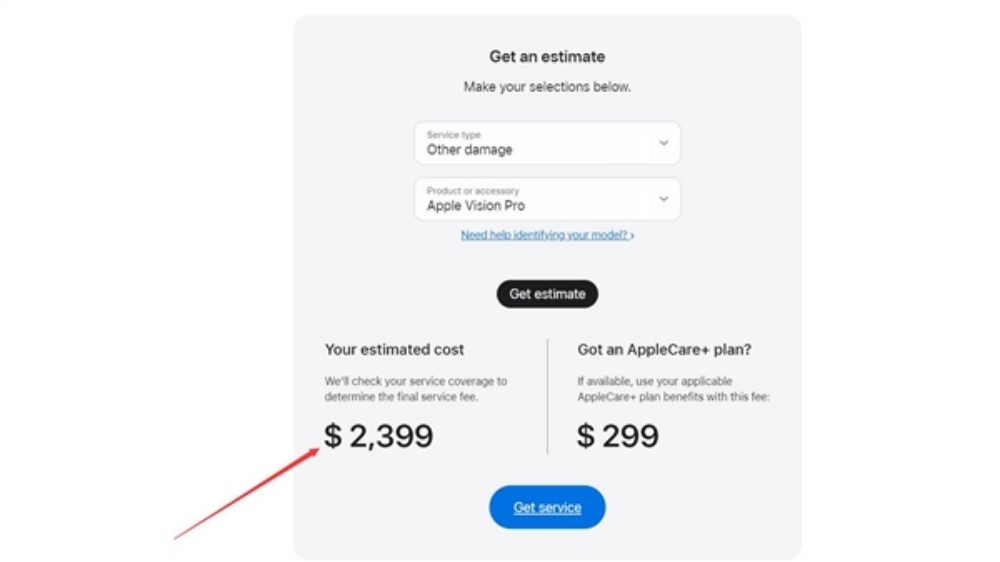Viewport: 1000px width, 562px height.
Task: Click the $ 299 AppleCare+ fee
Action: [x=618, y=436]
